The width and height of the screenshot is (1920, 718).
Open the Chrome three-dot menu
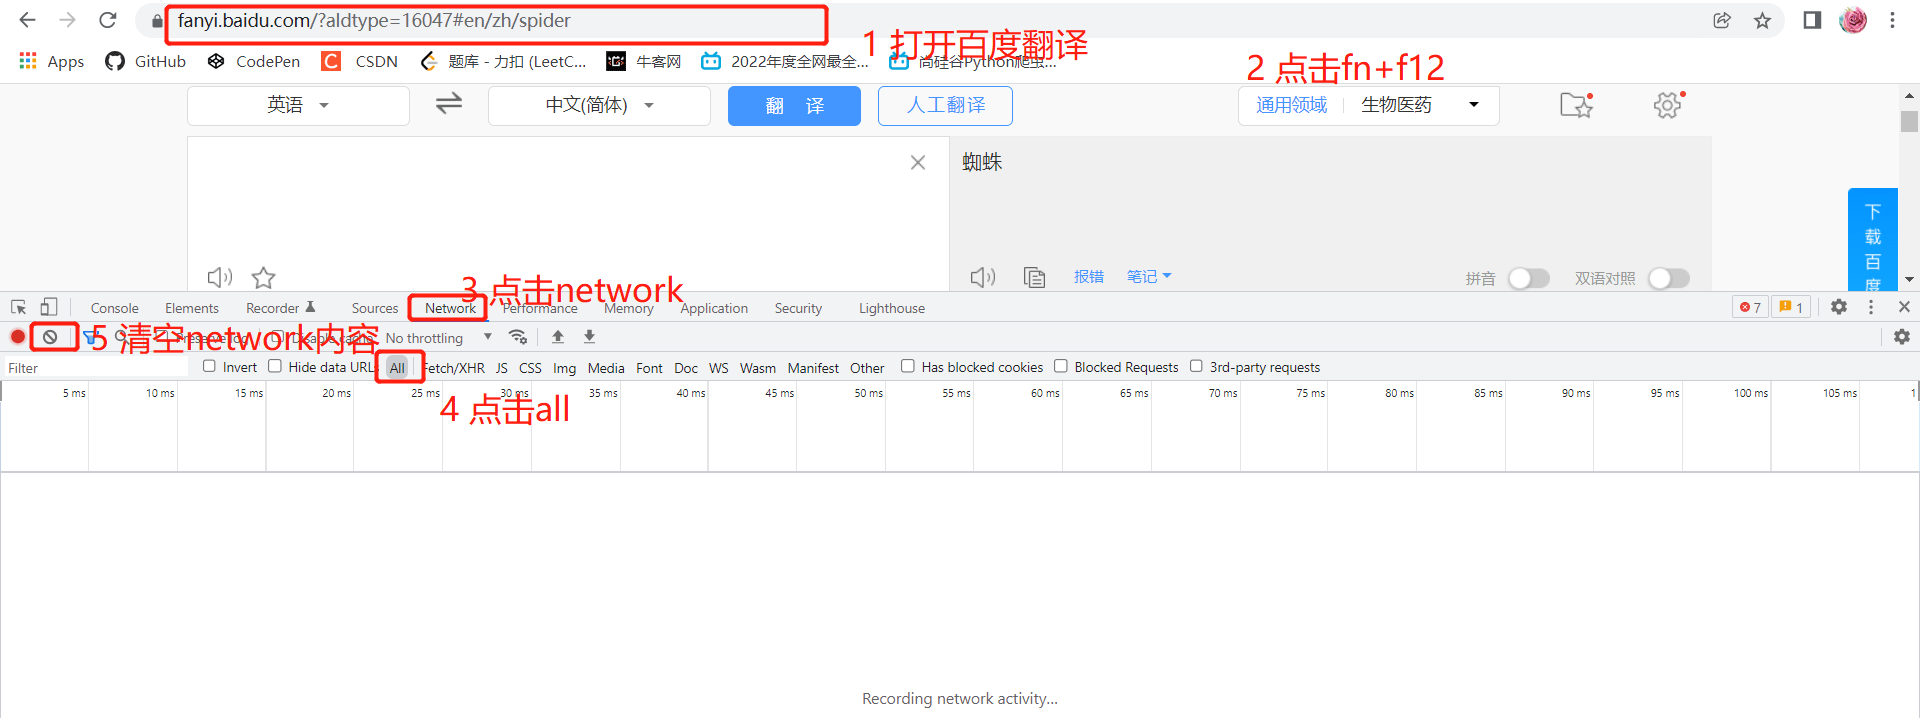(1892, 20)
